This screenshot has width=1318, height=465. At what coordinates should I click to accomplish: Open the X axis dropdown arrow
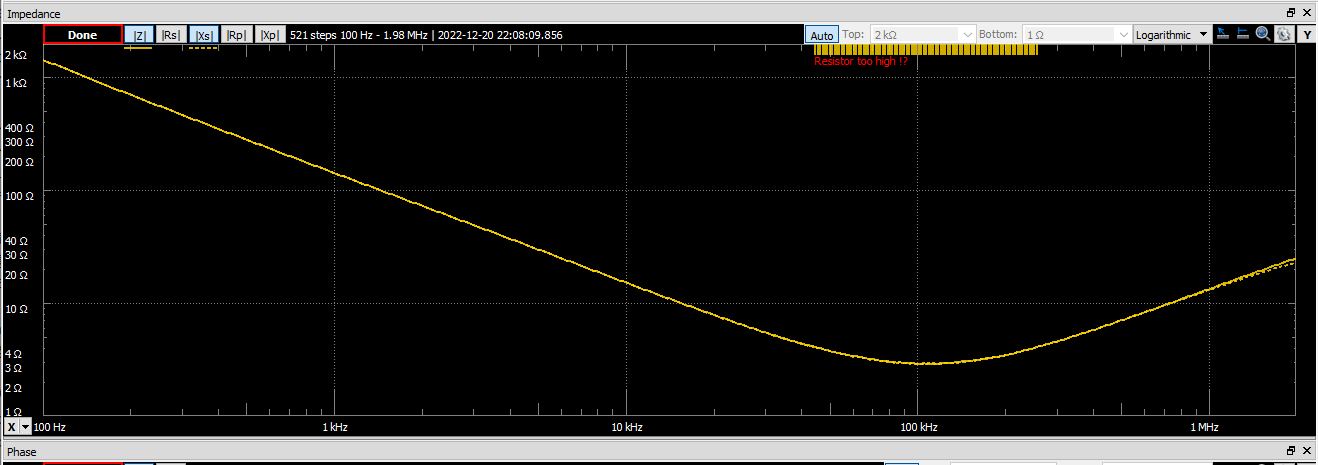[26, 427]
